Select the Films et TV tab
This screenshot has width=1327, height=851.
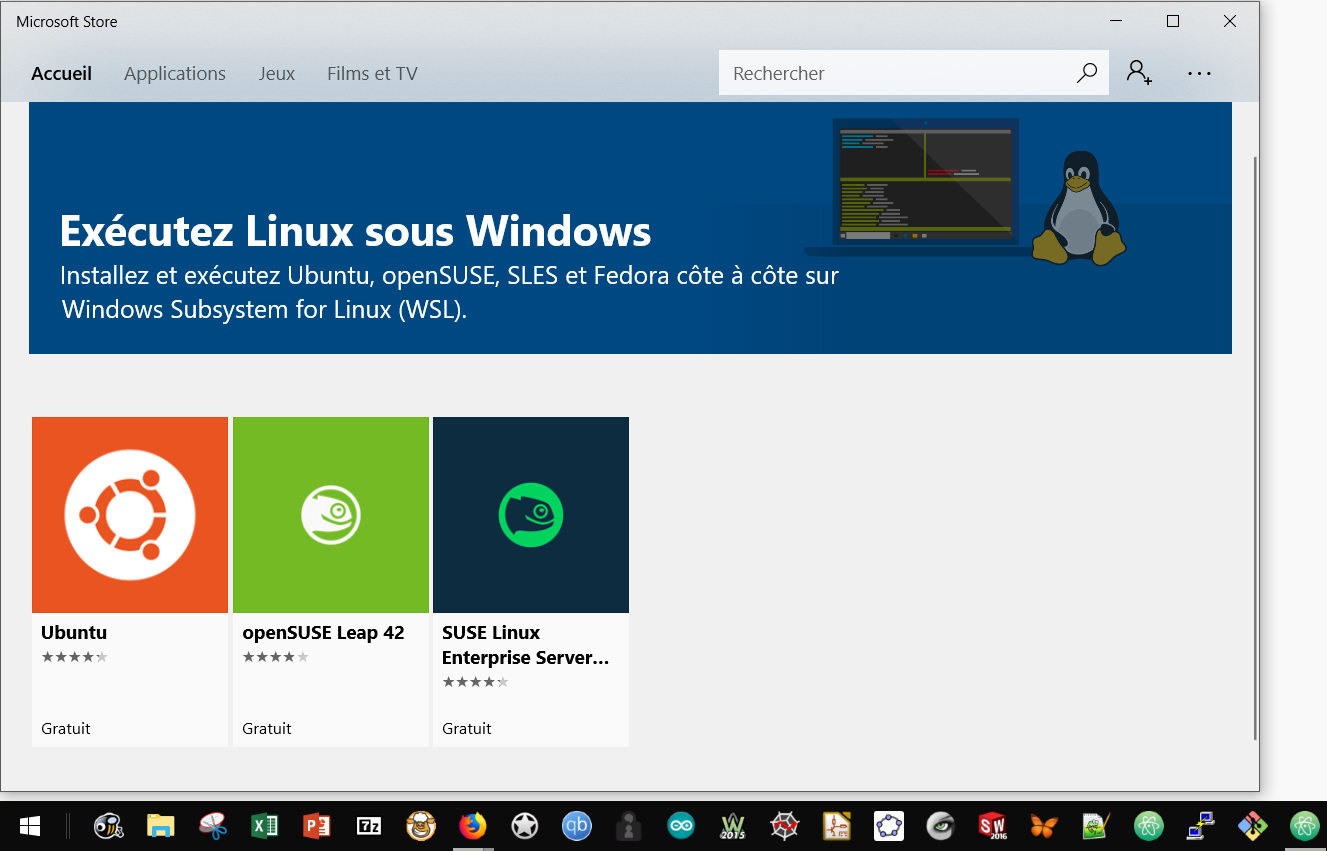372,73
